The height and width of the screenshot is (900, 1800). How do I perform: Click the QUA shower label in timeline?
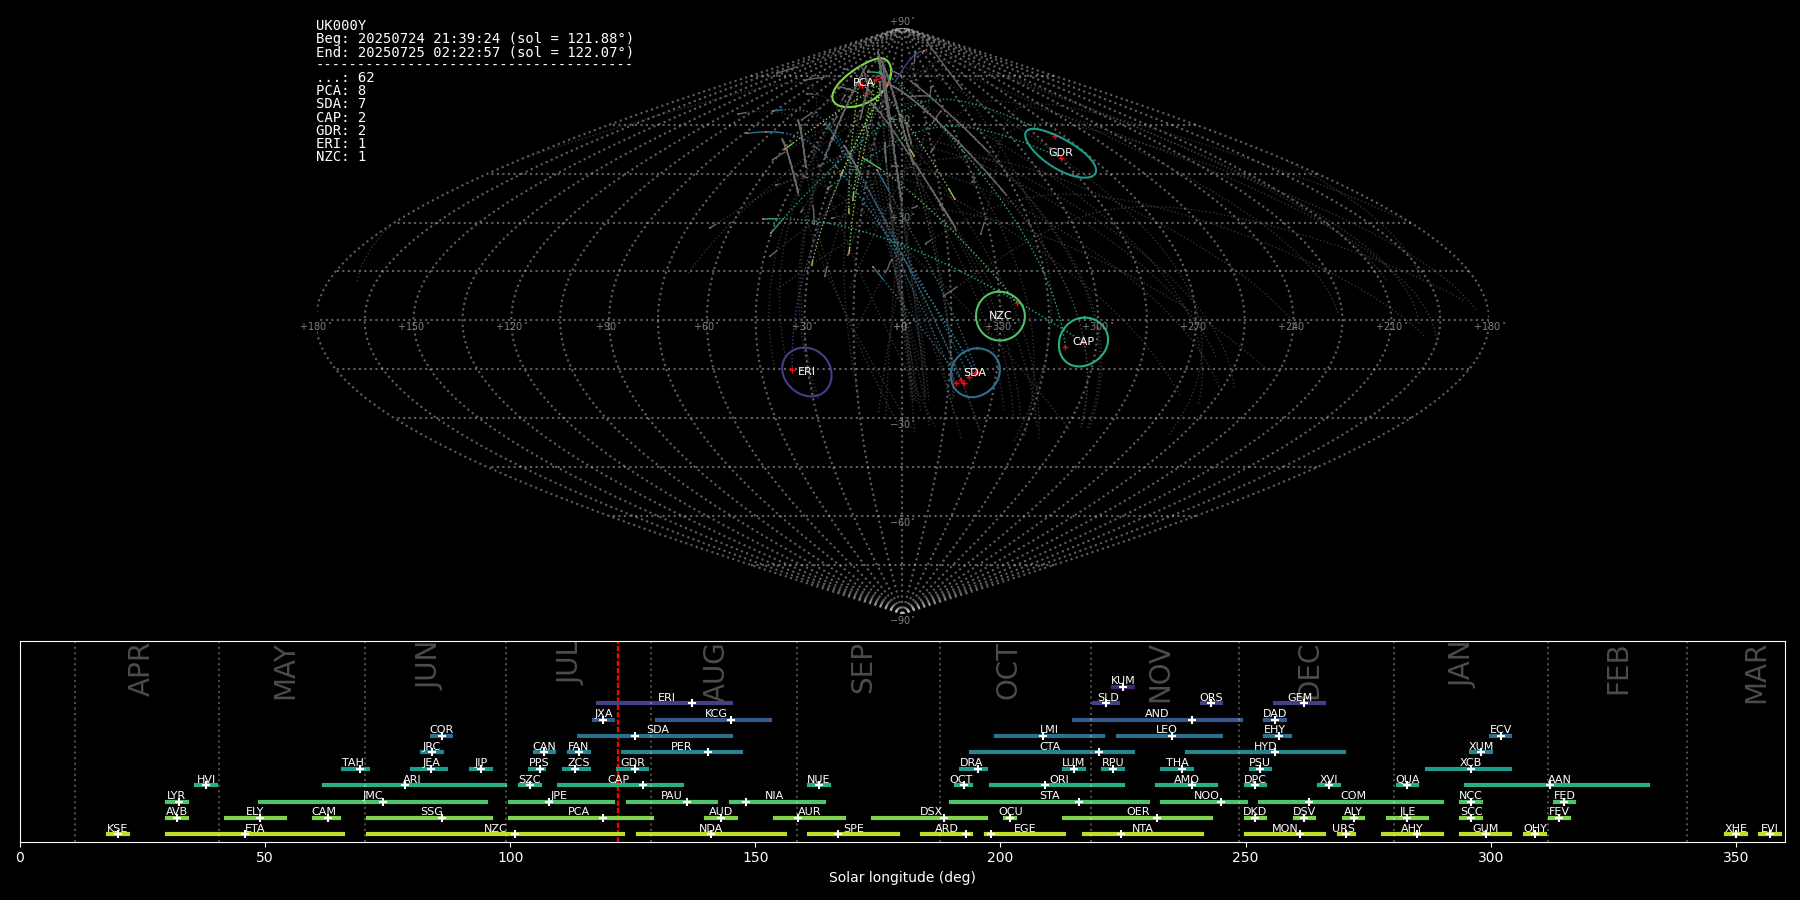pyautogui.click(x=1407, y=780)
